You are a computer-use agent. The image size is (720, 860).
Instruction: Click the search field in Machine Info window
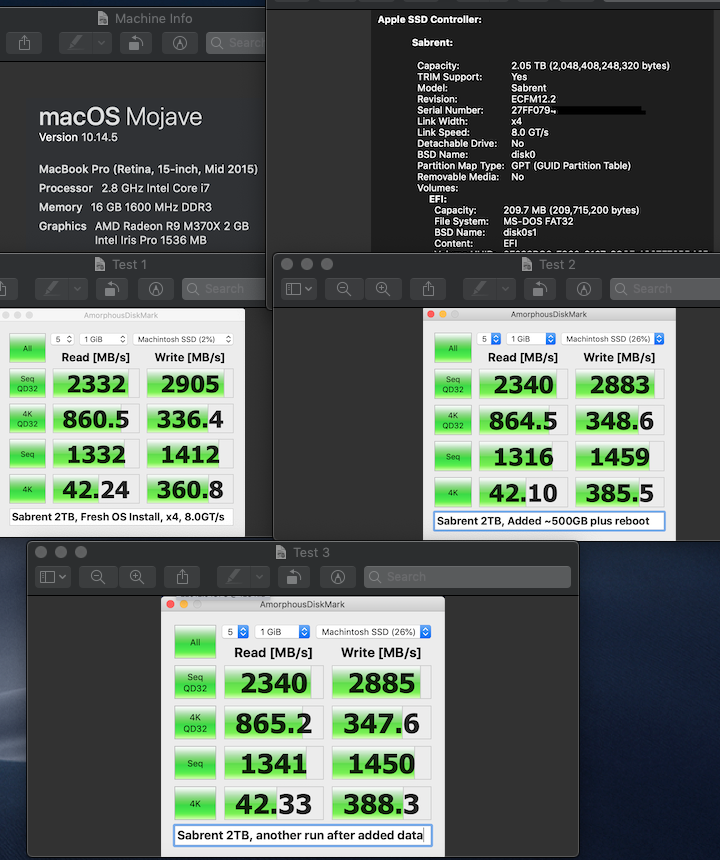[x=236, y=43]
